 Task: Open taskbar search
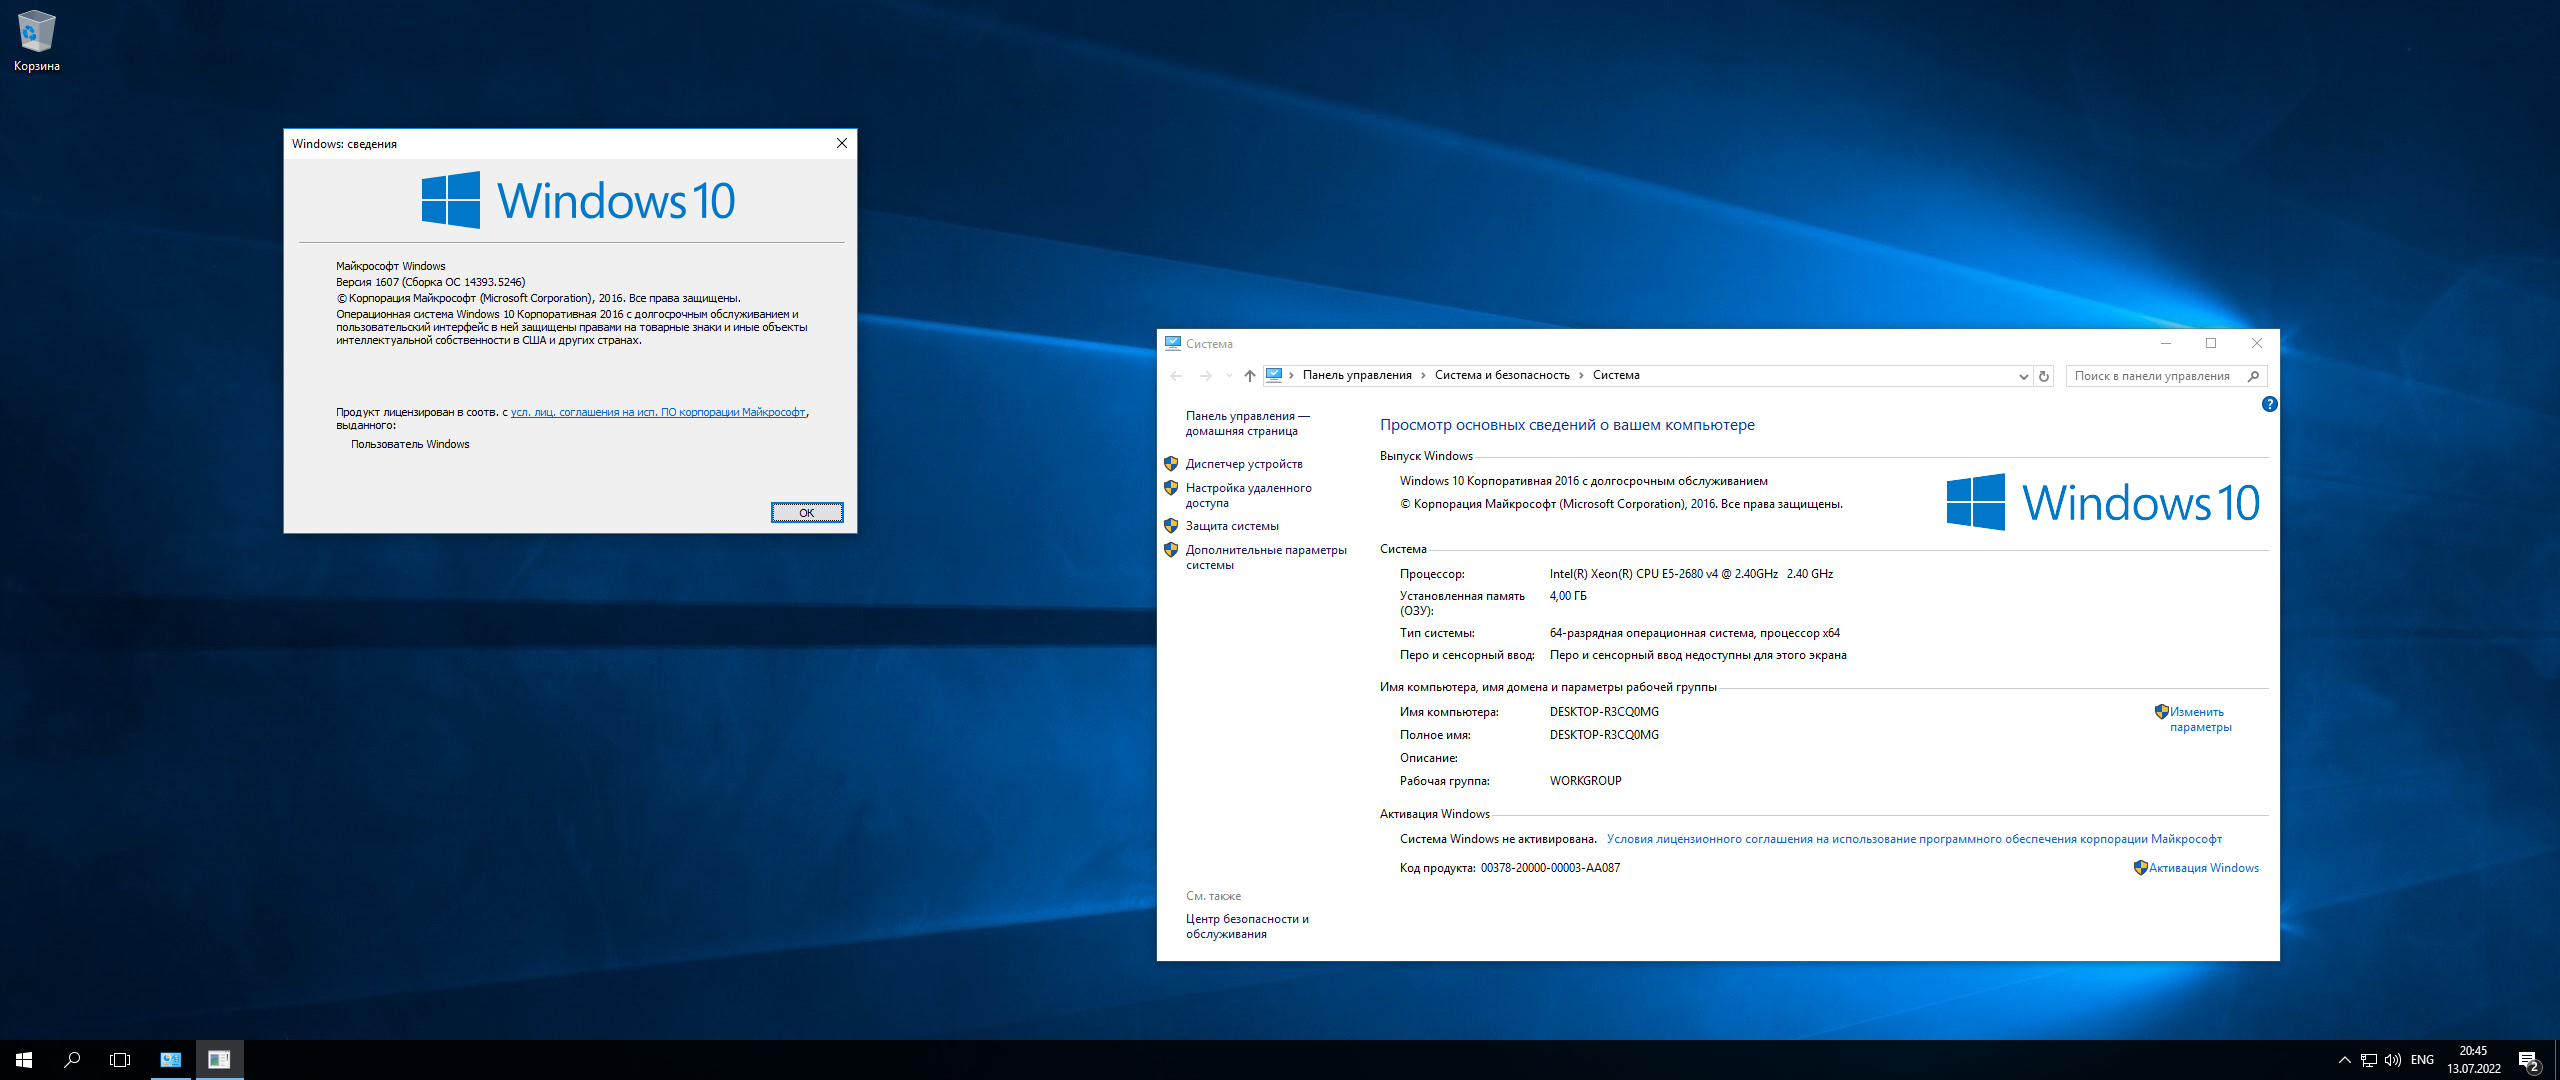point(72,1060)
